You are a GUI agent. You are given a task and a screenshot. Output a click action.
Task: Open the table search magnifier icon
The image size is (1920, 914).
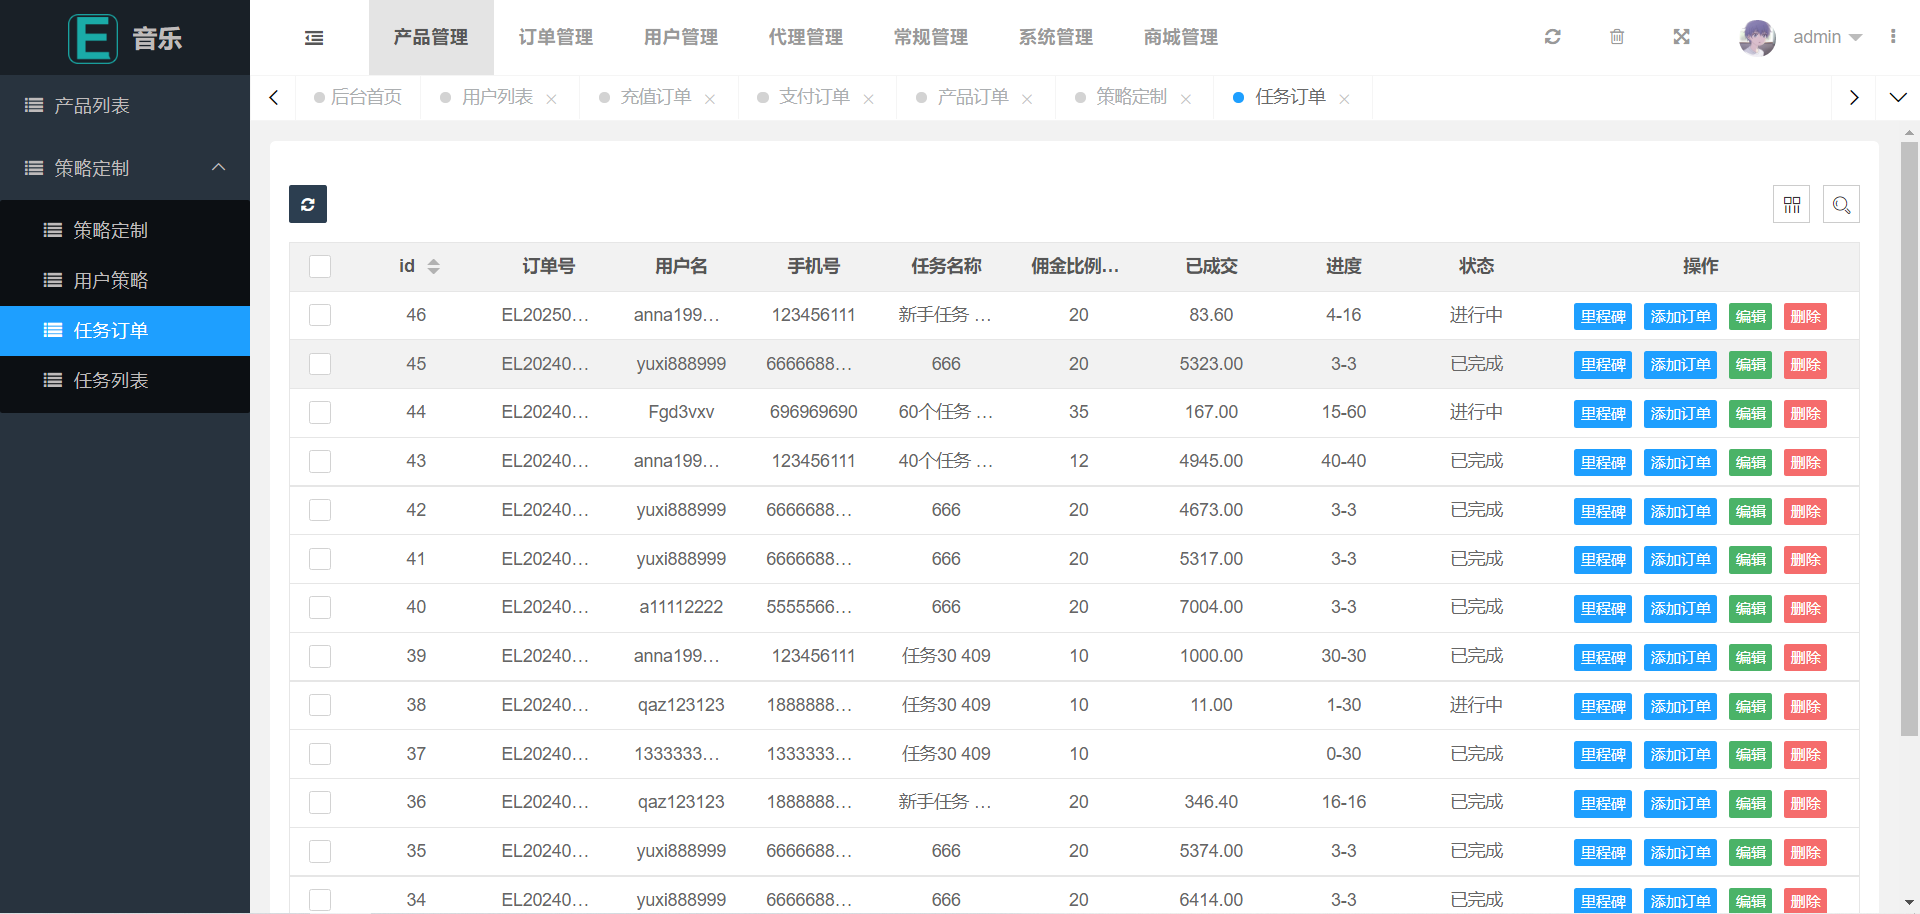1841,205
